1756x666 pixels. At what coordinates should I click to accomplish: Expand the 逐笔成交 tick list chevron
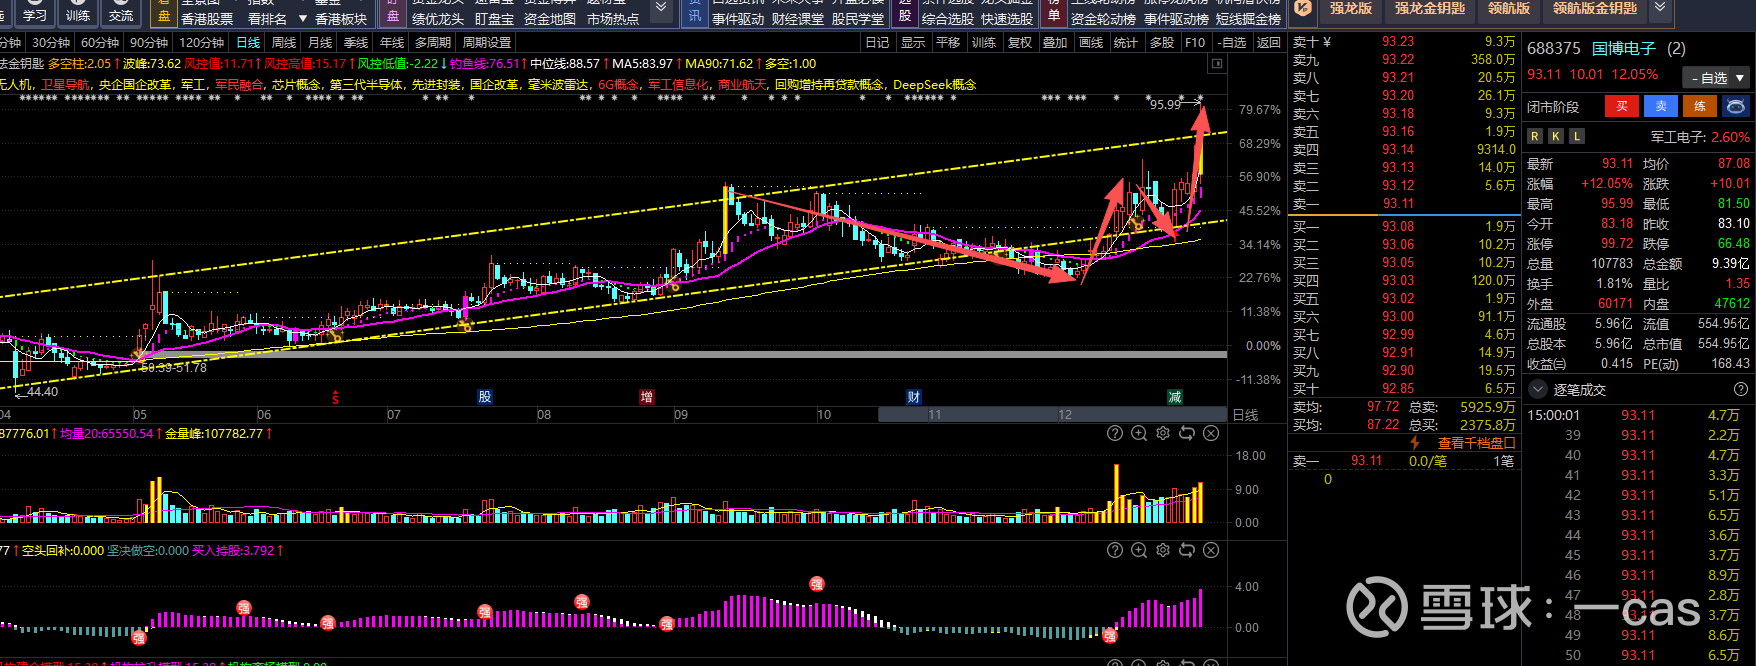[x=1538, y=389]
